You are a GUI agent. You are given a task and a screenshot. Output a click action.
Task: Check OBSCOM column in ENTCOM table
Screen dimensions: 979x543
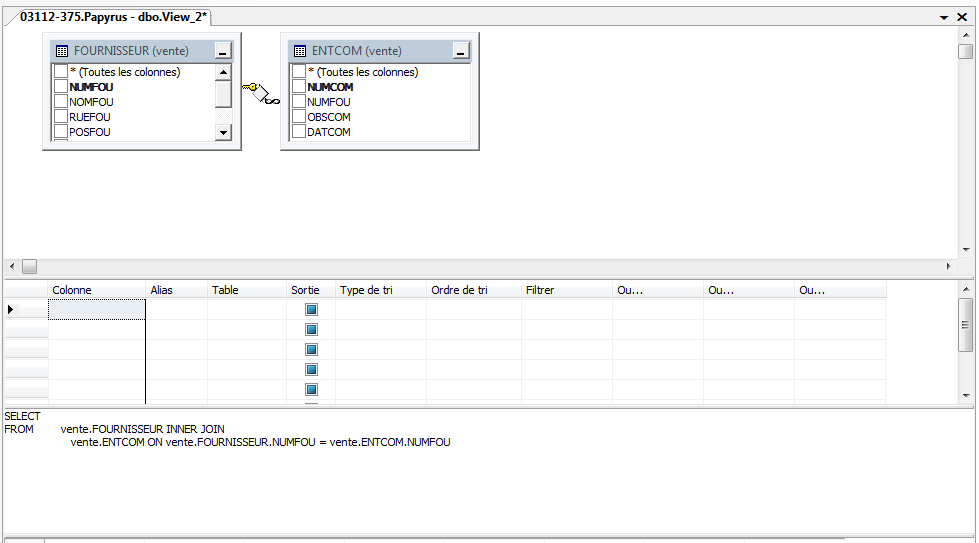299,117
